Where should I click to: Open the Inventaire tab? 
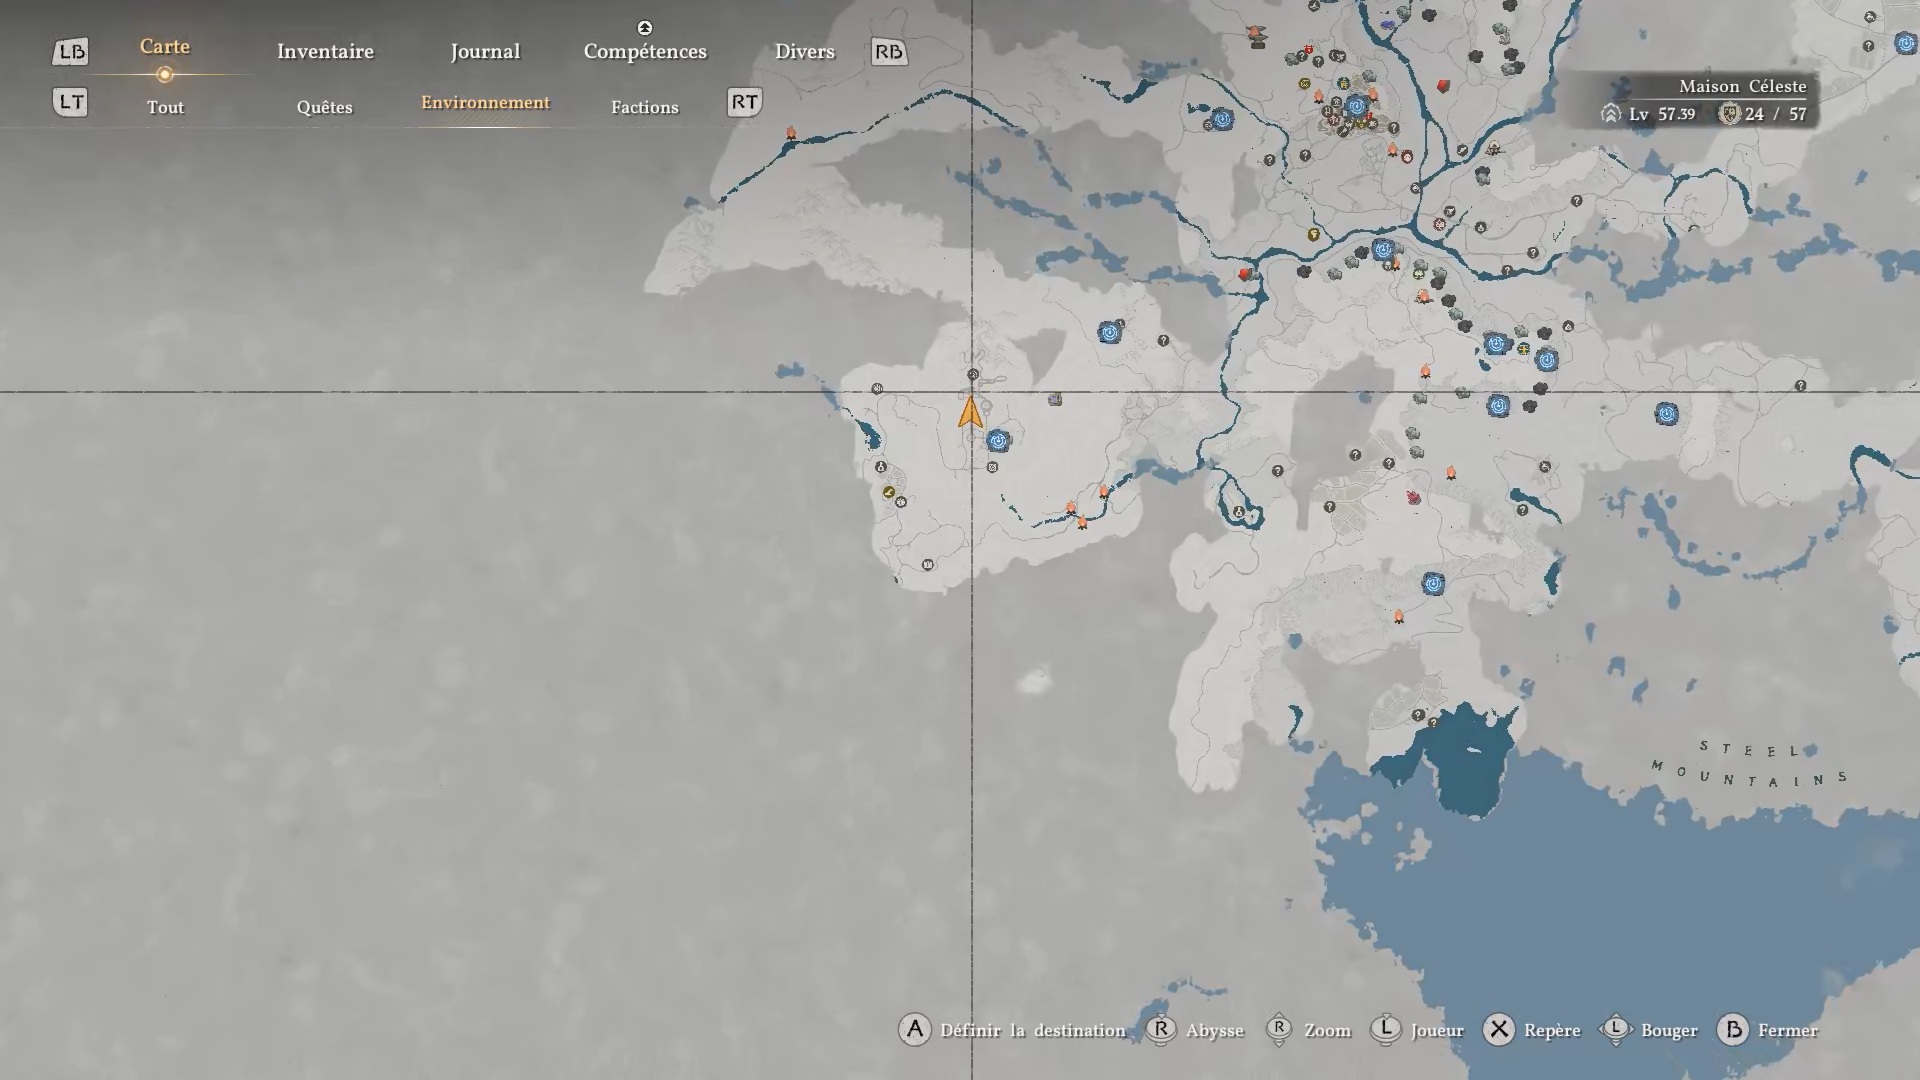tap(325, 52)
